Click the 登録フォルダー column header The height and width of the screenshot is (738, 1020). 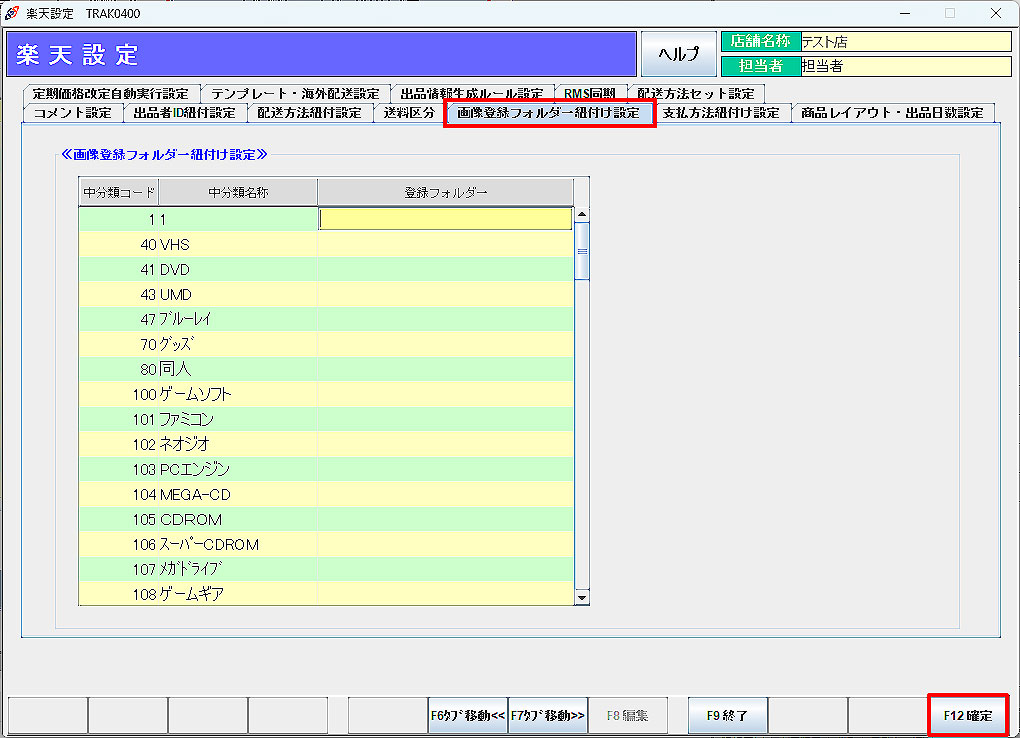(x=445, y=192)
